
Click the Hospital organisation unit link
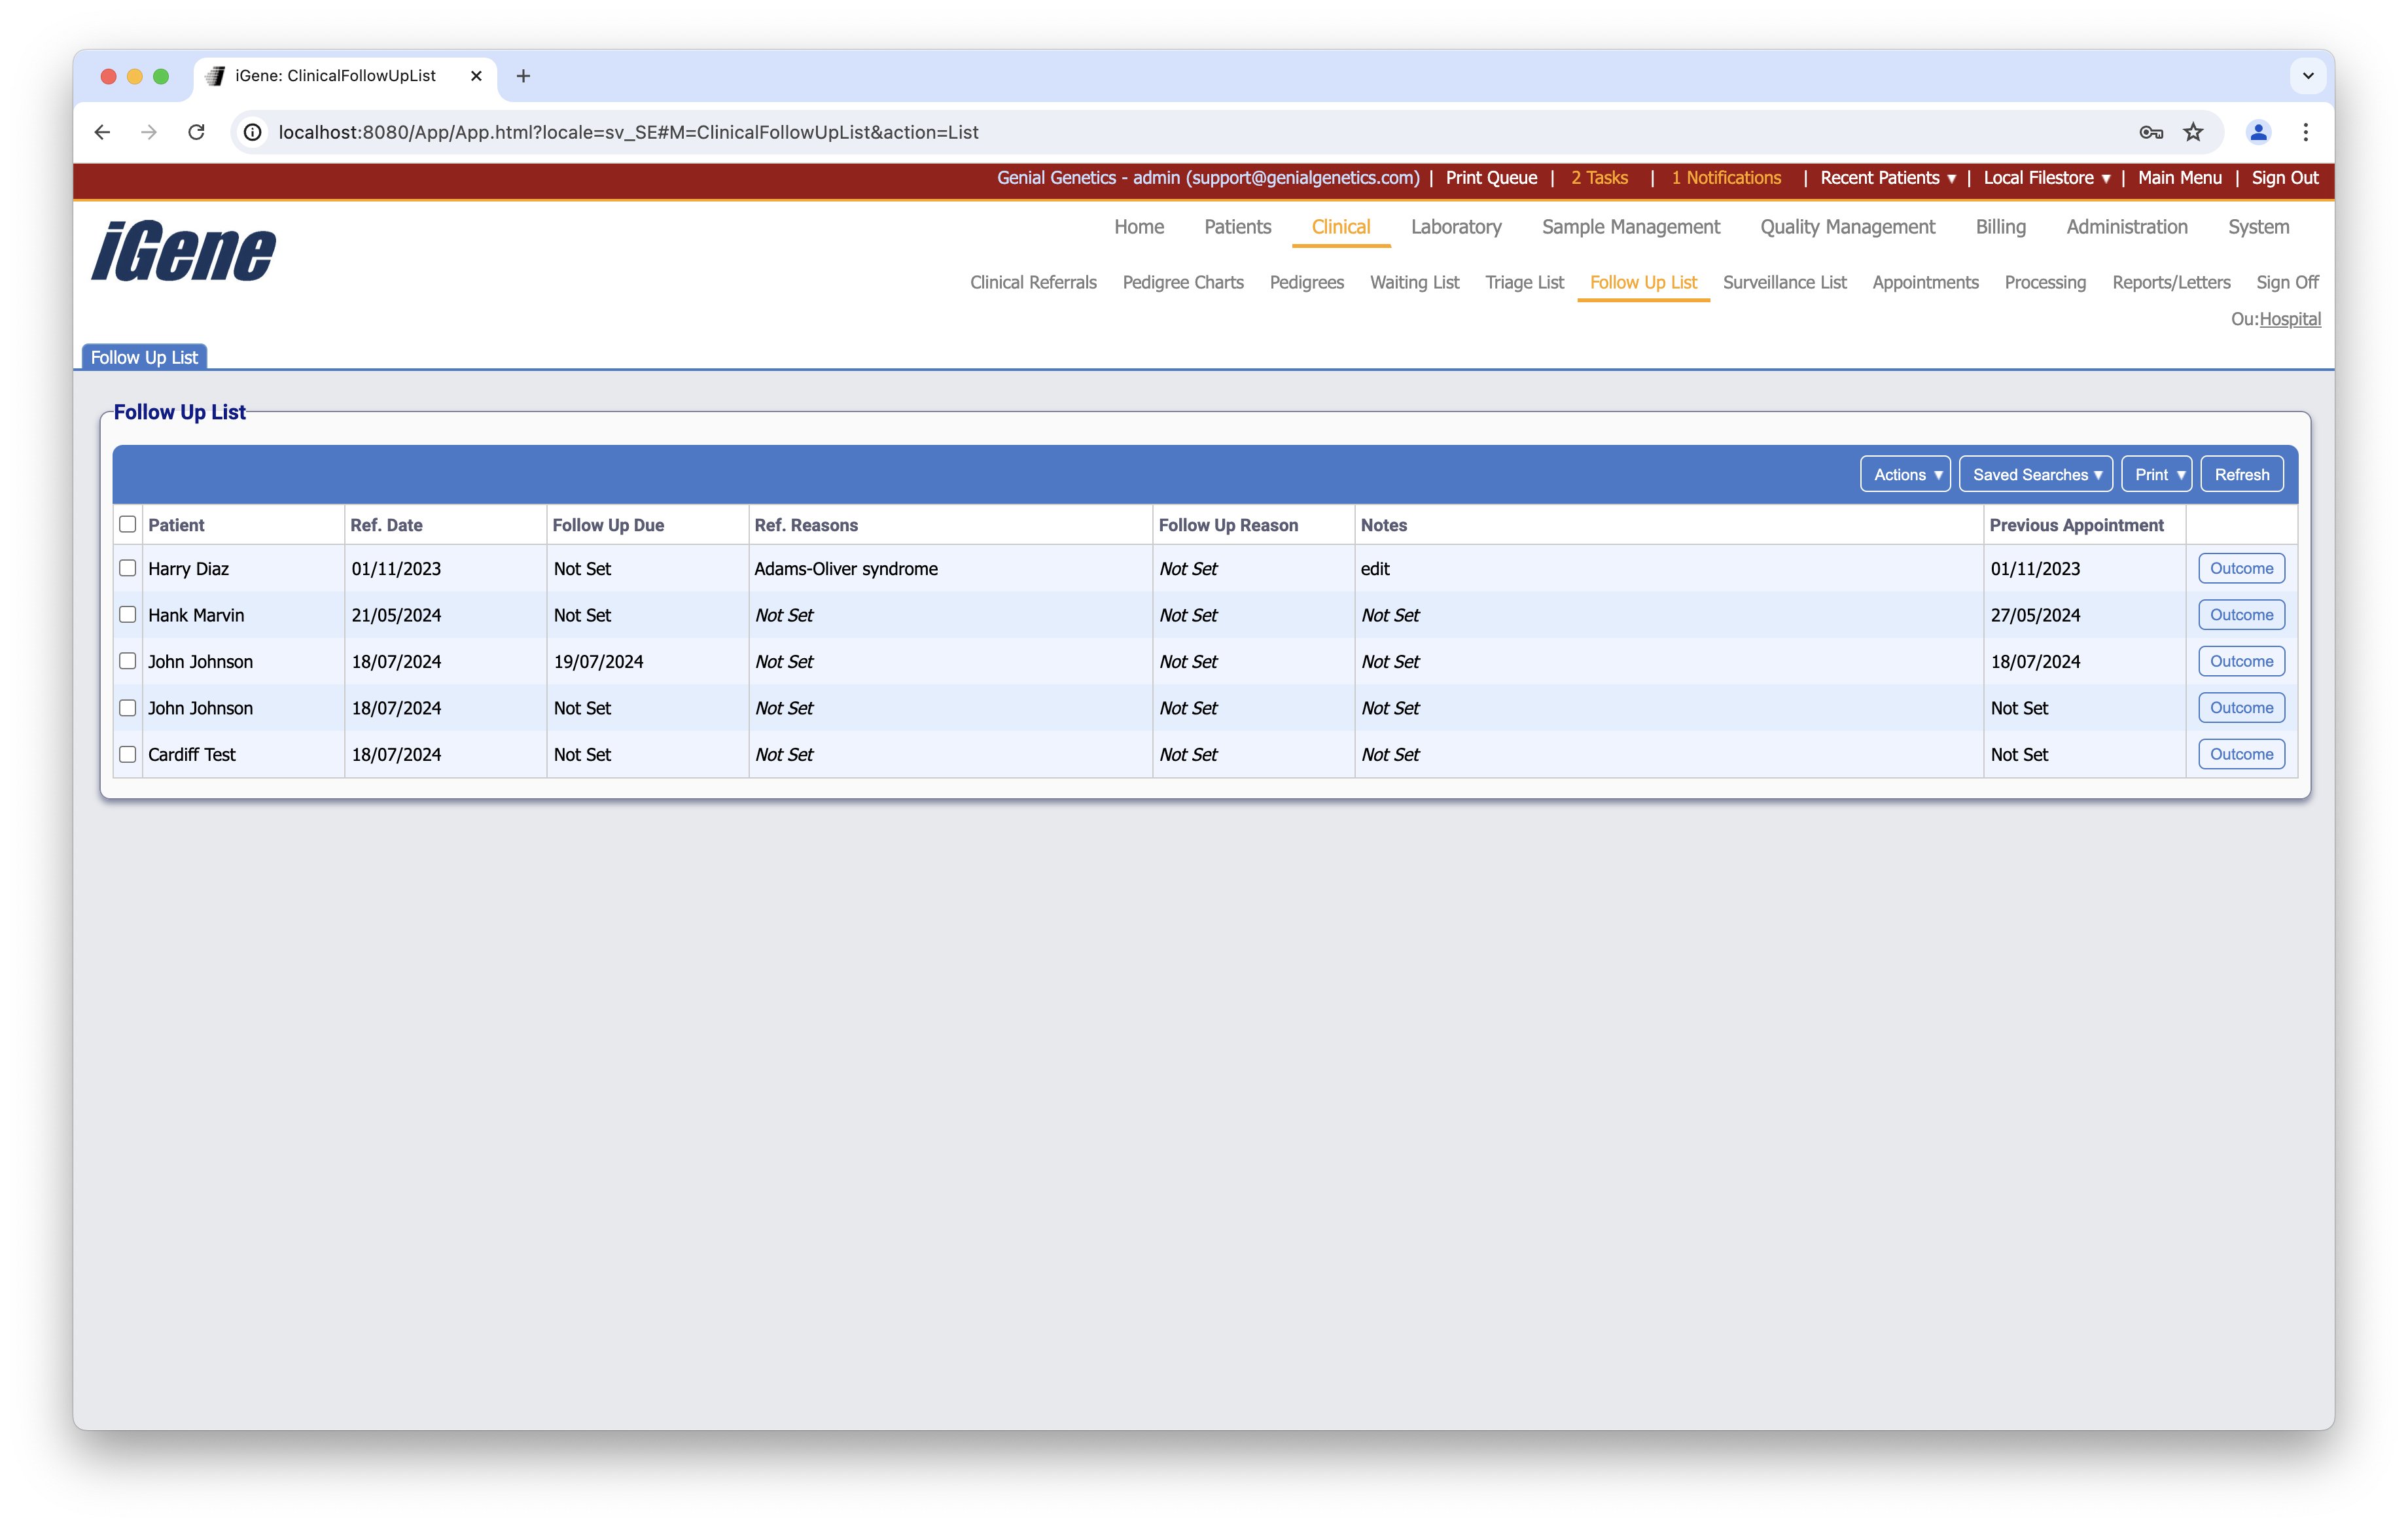(x=2289, y=319)
